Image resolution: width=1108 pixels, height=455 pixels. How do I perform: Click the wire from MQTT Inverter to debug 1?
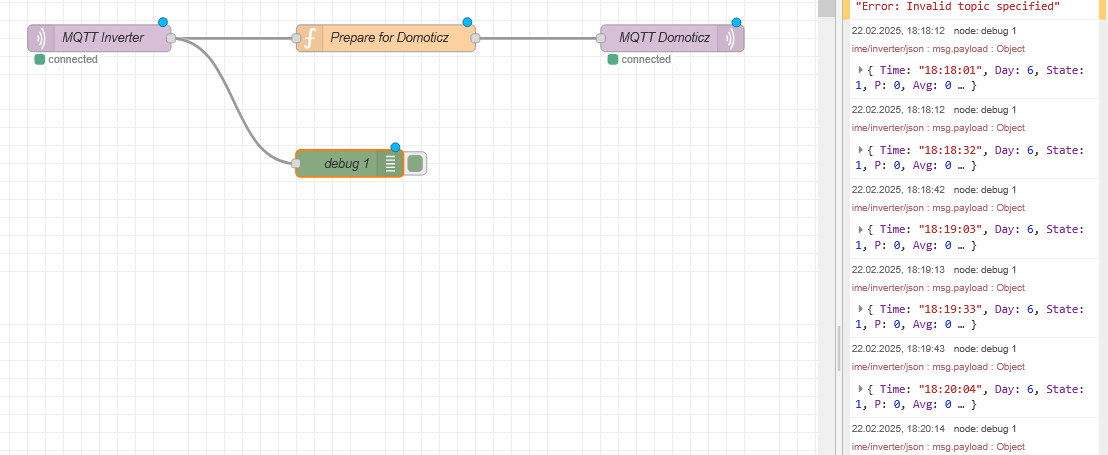tap(234, 100)
